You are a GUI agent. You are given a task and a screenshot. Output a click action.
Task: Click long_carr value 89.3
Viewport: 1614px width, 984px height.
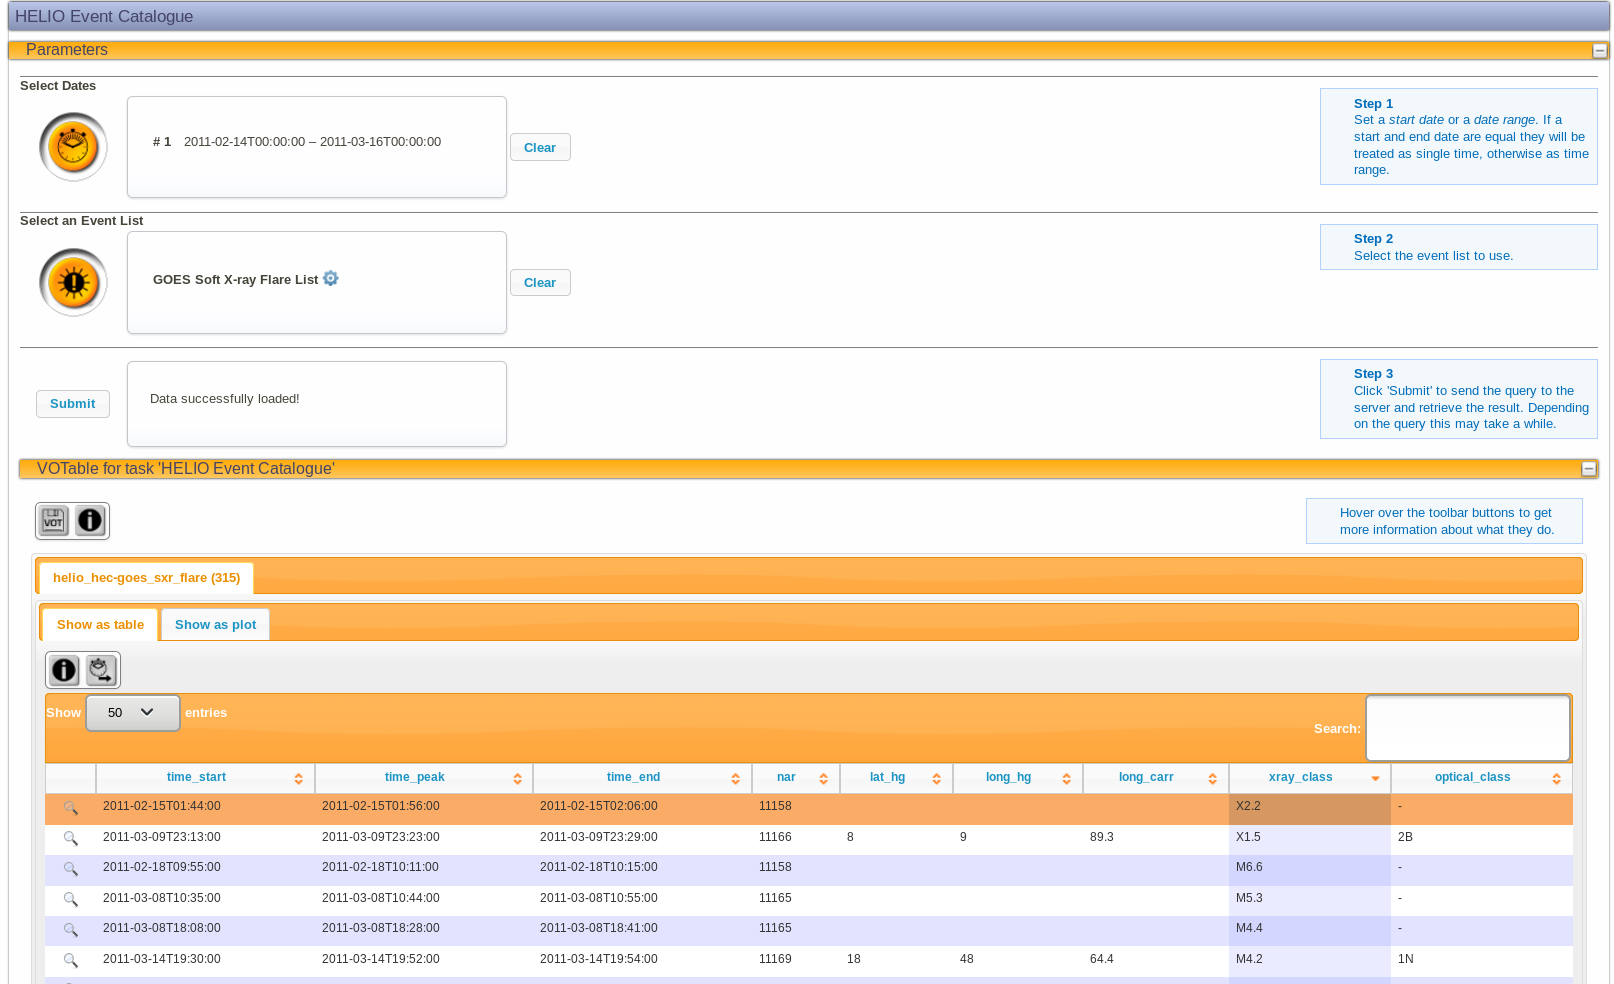click(1102, 838)
